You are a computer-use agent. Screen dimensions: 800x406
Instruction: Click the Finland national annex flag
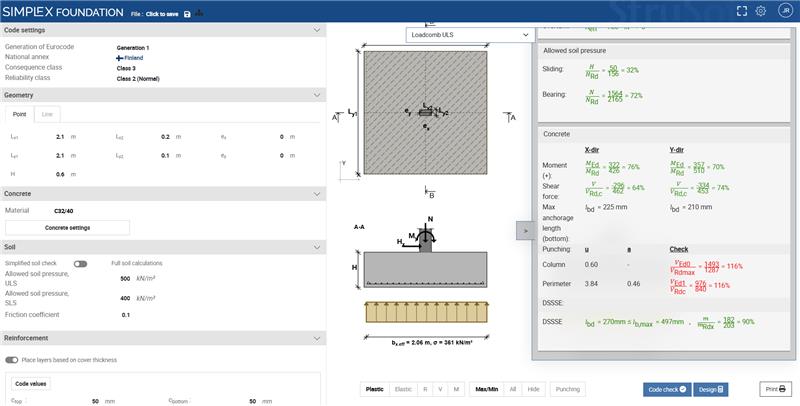119,58
